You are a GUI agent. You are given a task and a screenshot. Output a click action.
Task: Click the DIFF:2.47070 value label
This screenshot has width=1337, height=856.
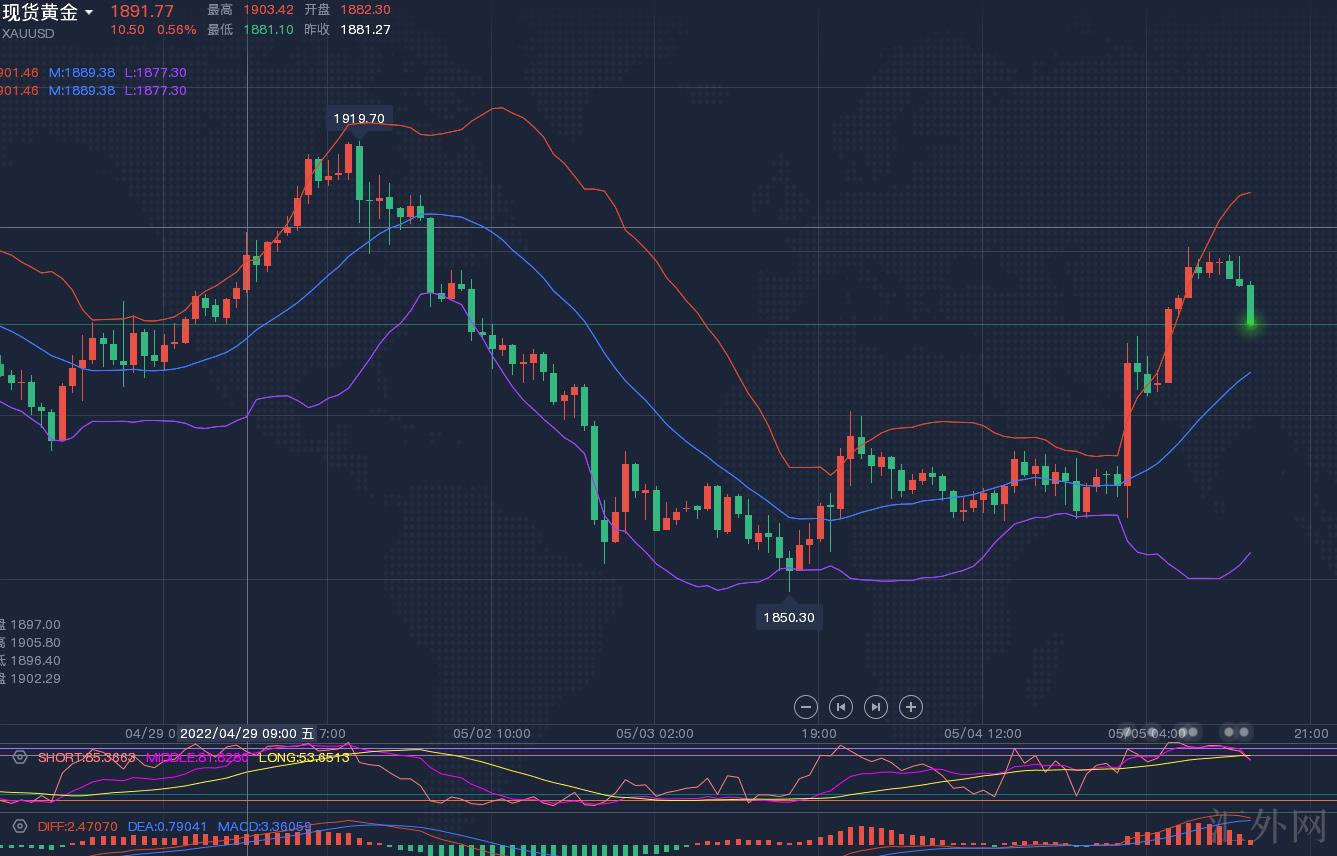tap(77, 827)
